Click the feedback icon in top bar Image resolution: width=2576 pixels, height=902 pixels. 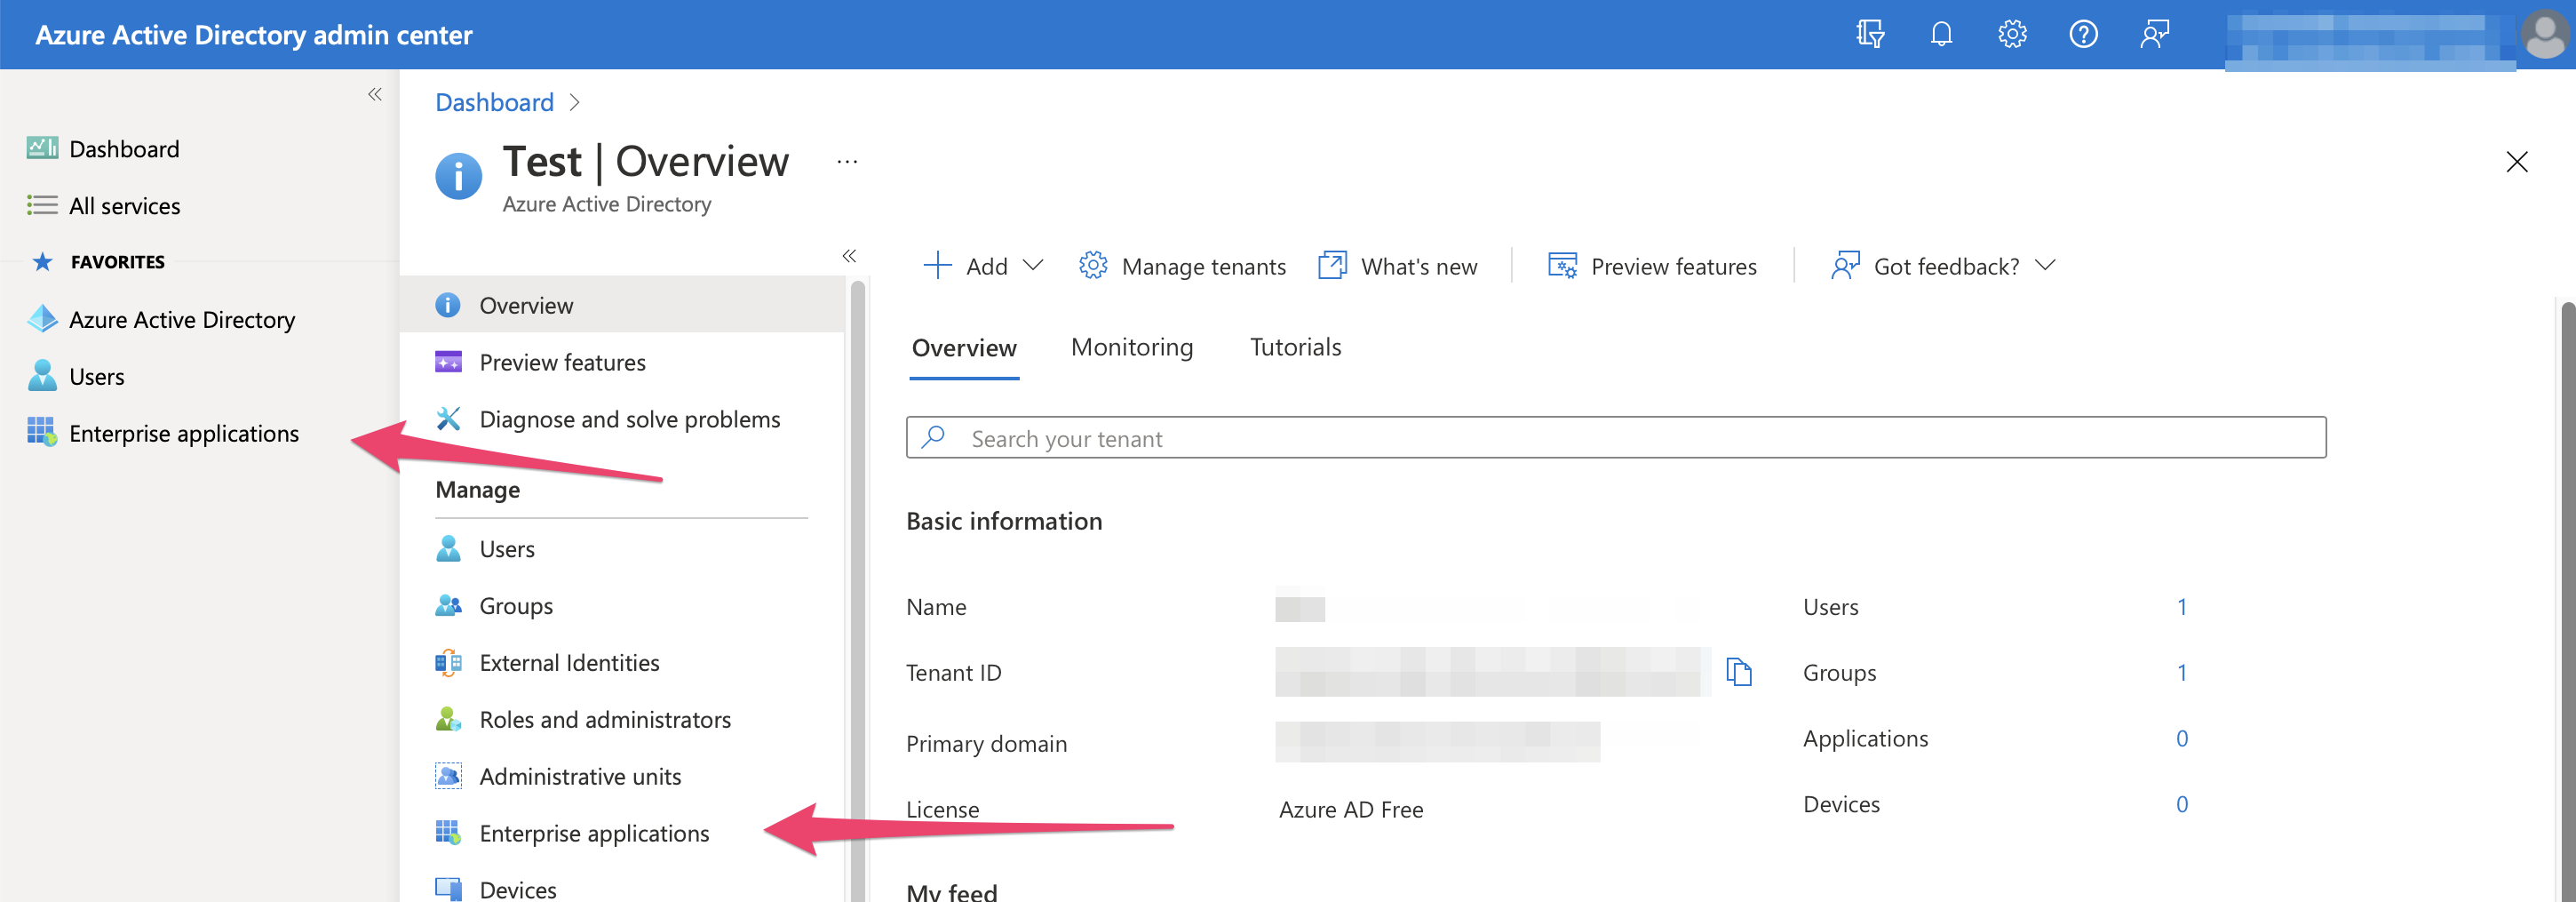[x=2154, y=35]
